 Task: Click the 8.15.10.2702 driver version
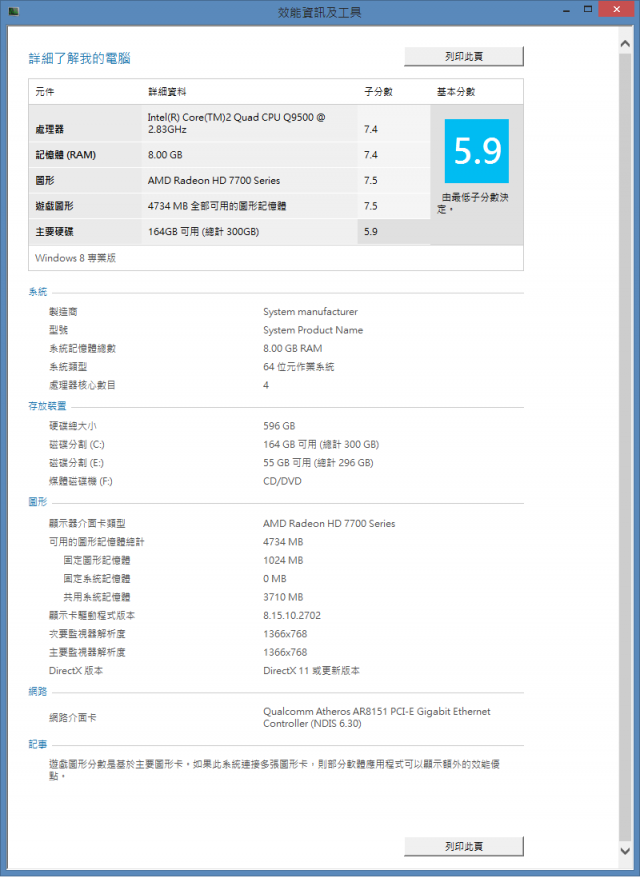(x=292, y=616)
